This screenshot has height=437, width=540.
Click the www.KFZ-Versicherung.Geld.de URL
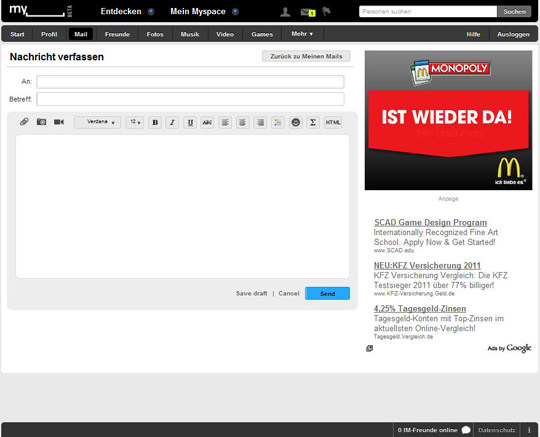coord(414,293)
